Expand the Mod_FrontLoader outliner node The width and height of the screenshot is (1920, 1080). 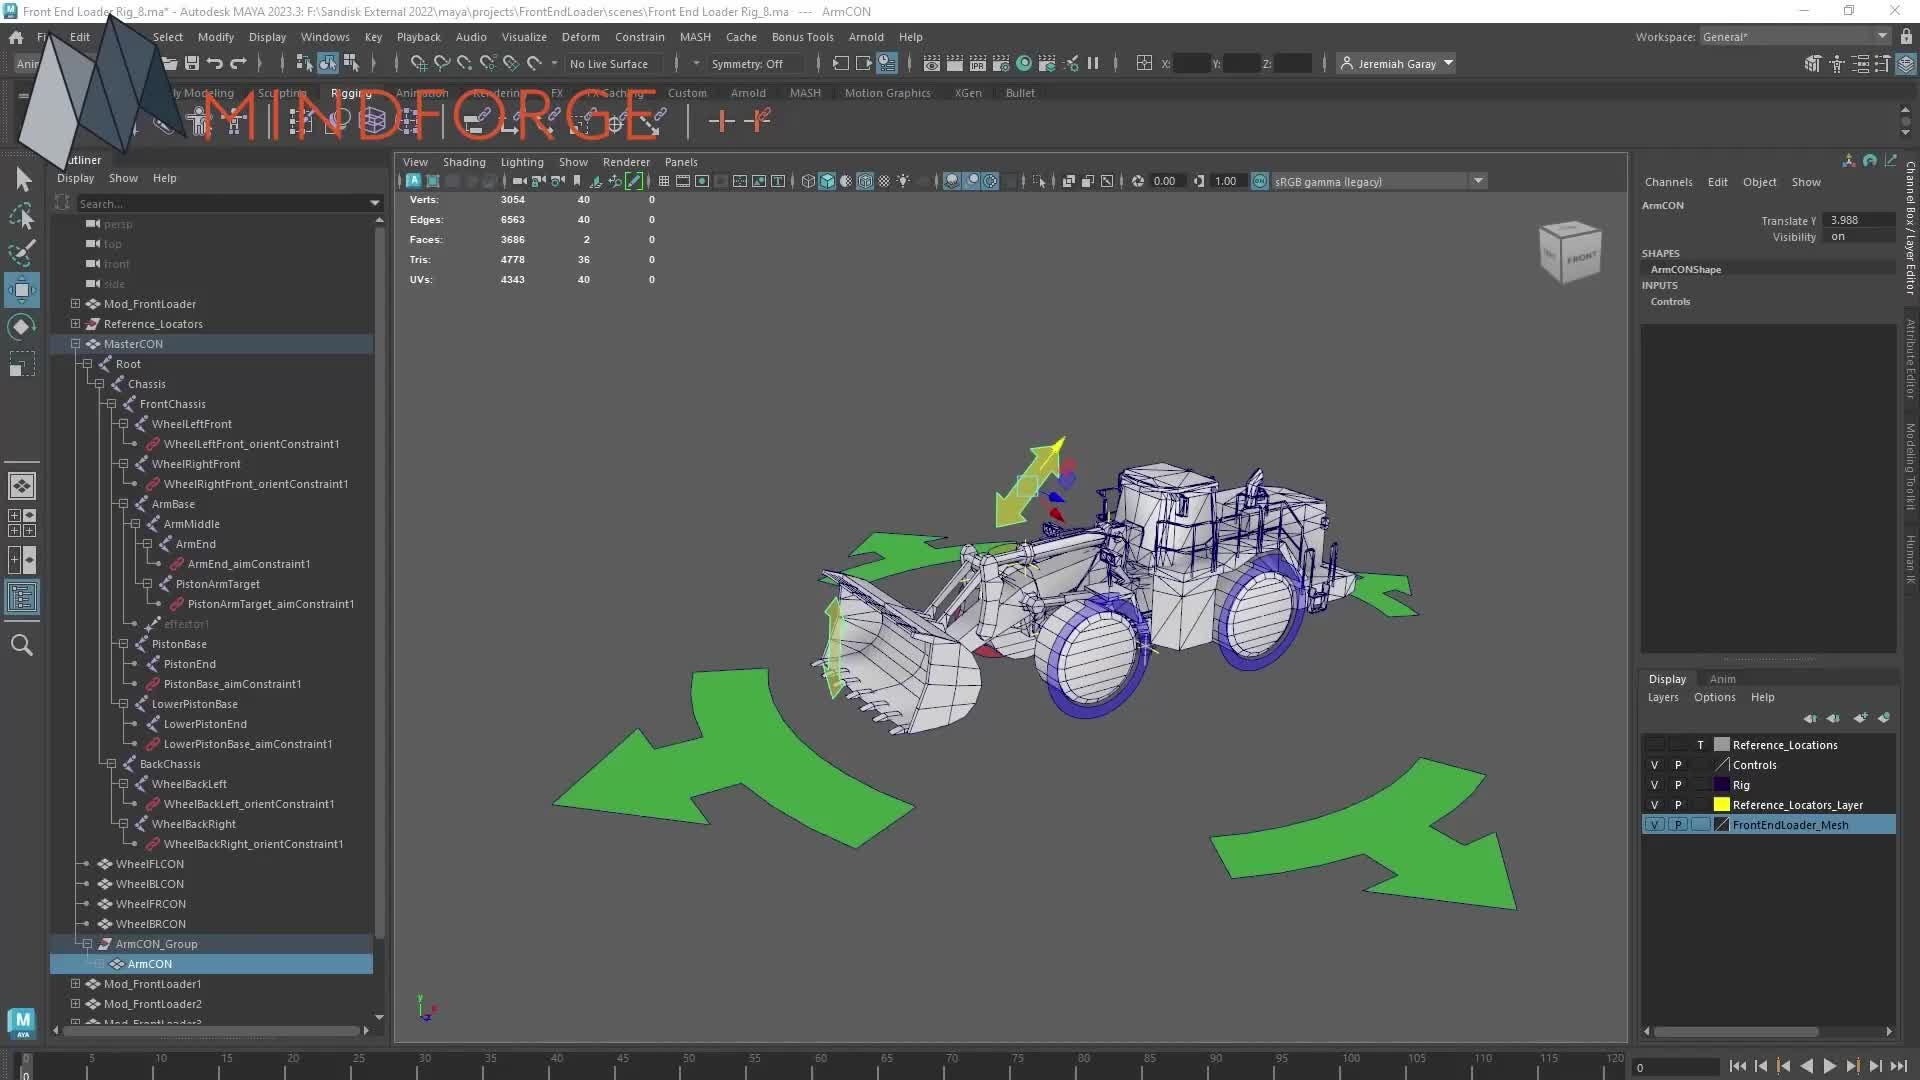click(x=75, y=304)
